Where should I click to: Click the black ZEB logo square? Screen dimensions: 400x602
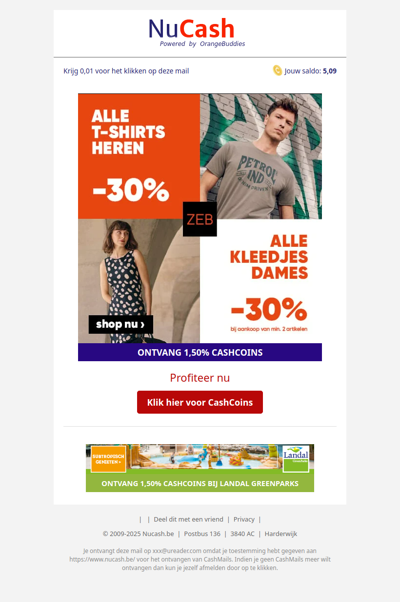click(200, 219)
